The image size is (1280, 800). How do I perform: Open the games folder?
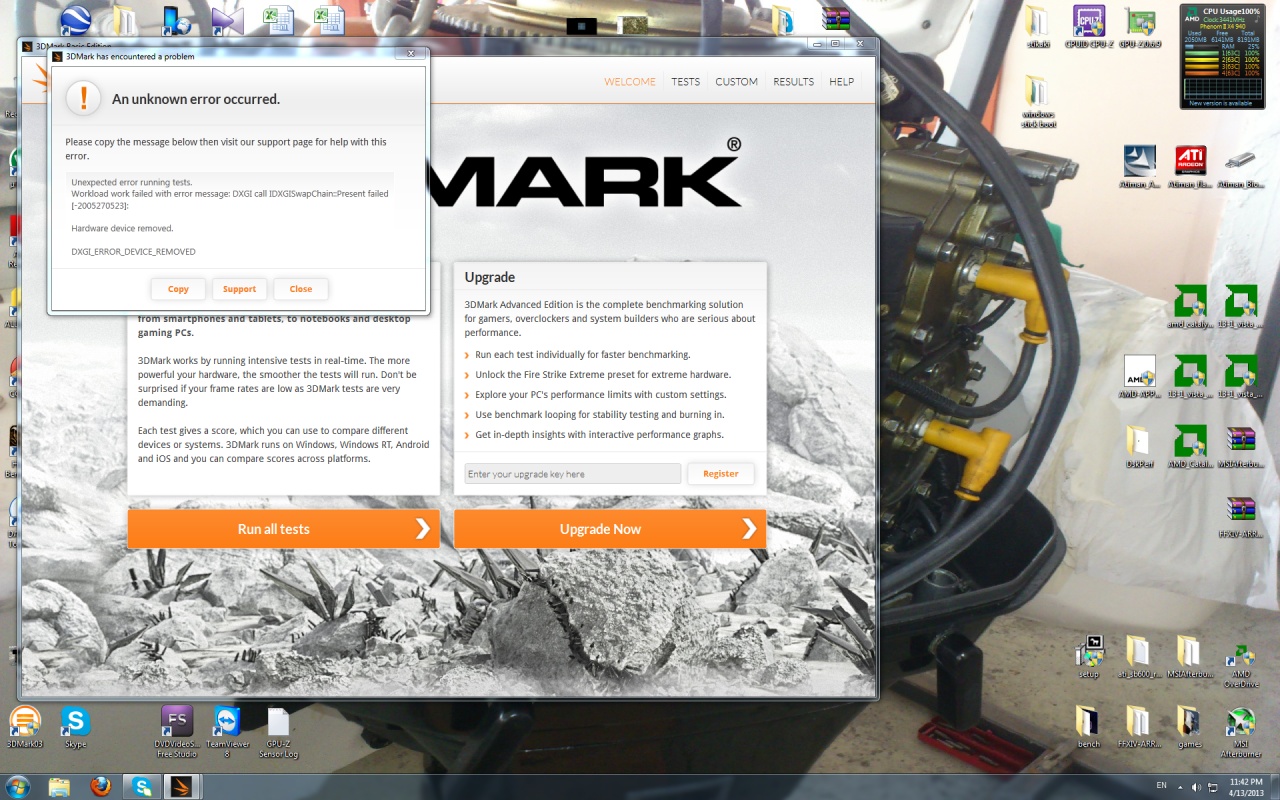1190,727
